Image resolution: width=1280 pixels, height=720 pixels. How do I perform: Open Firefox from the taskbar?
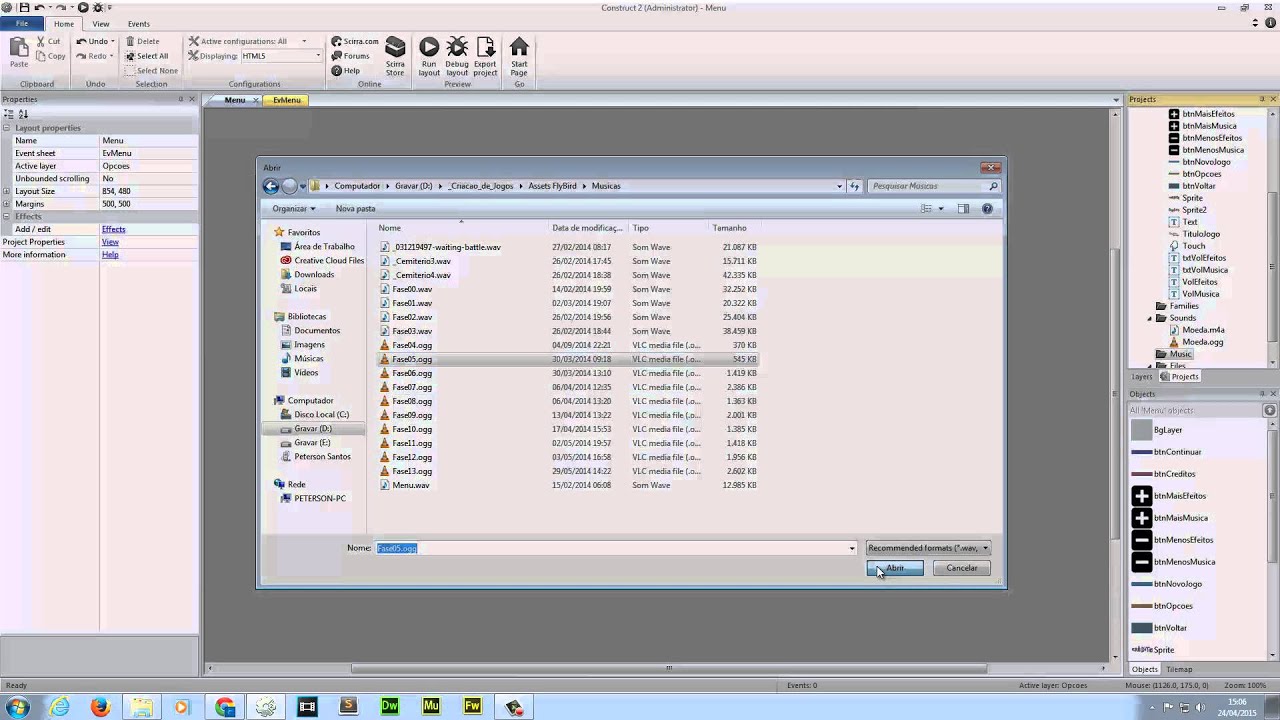100,707
